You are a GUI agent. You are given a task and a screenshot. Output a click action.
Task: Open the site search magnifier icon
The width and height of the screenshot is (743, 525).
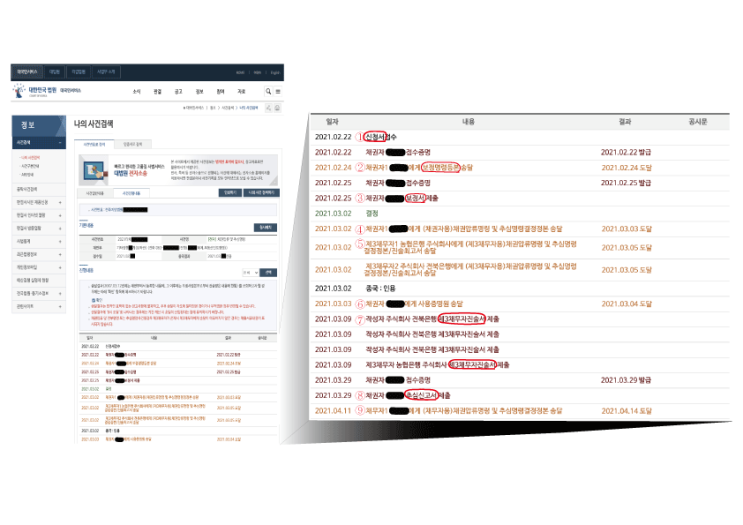[x=268, y=91]
